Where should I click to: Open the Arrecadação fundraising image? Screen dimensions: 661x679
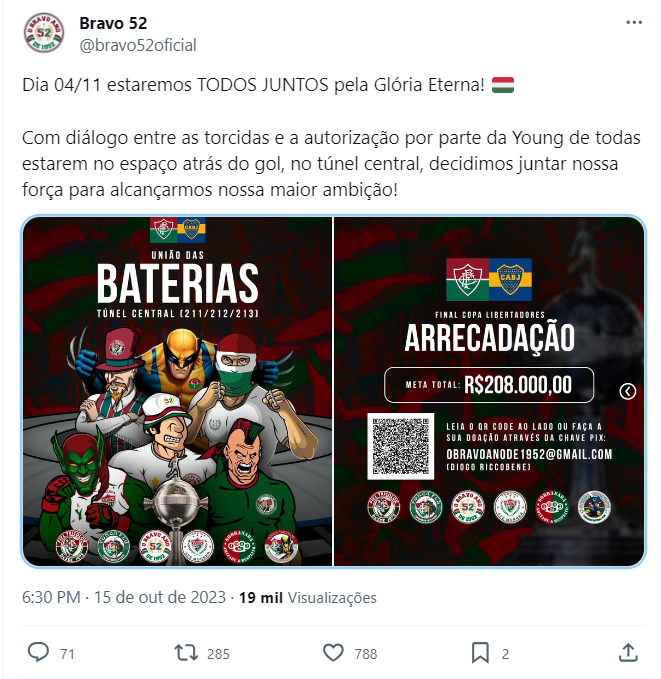489,391
